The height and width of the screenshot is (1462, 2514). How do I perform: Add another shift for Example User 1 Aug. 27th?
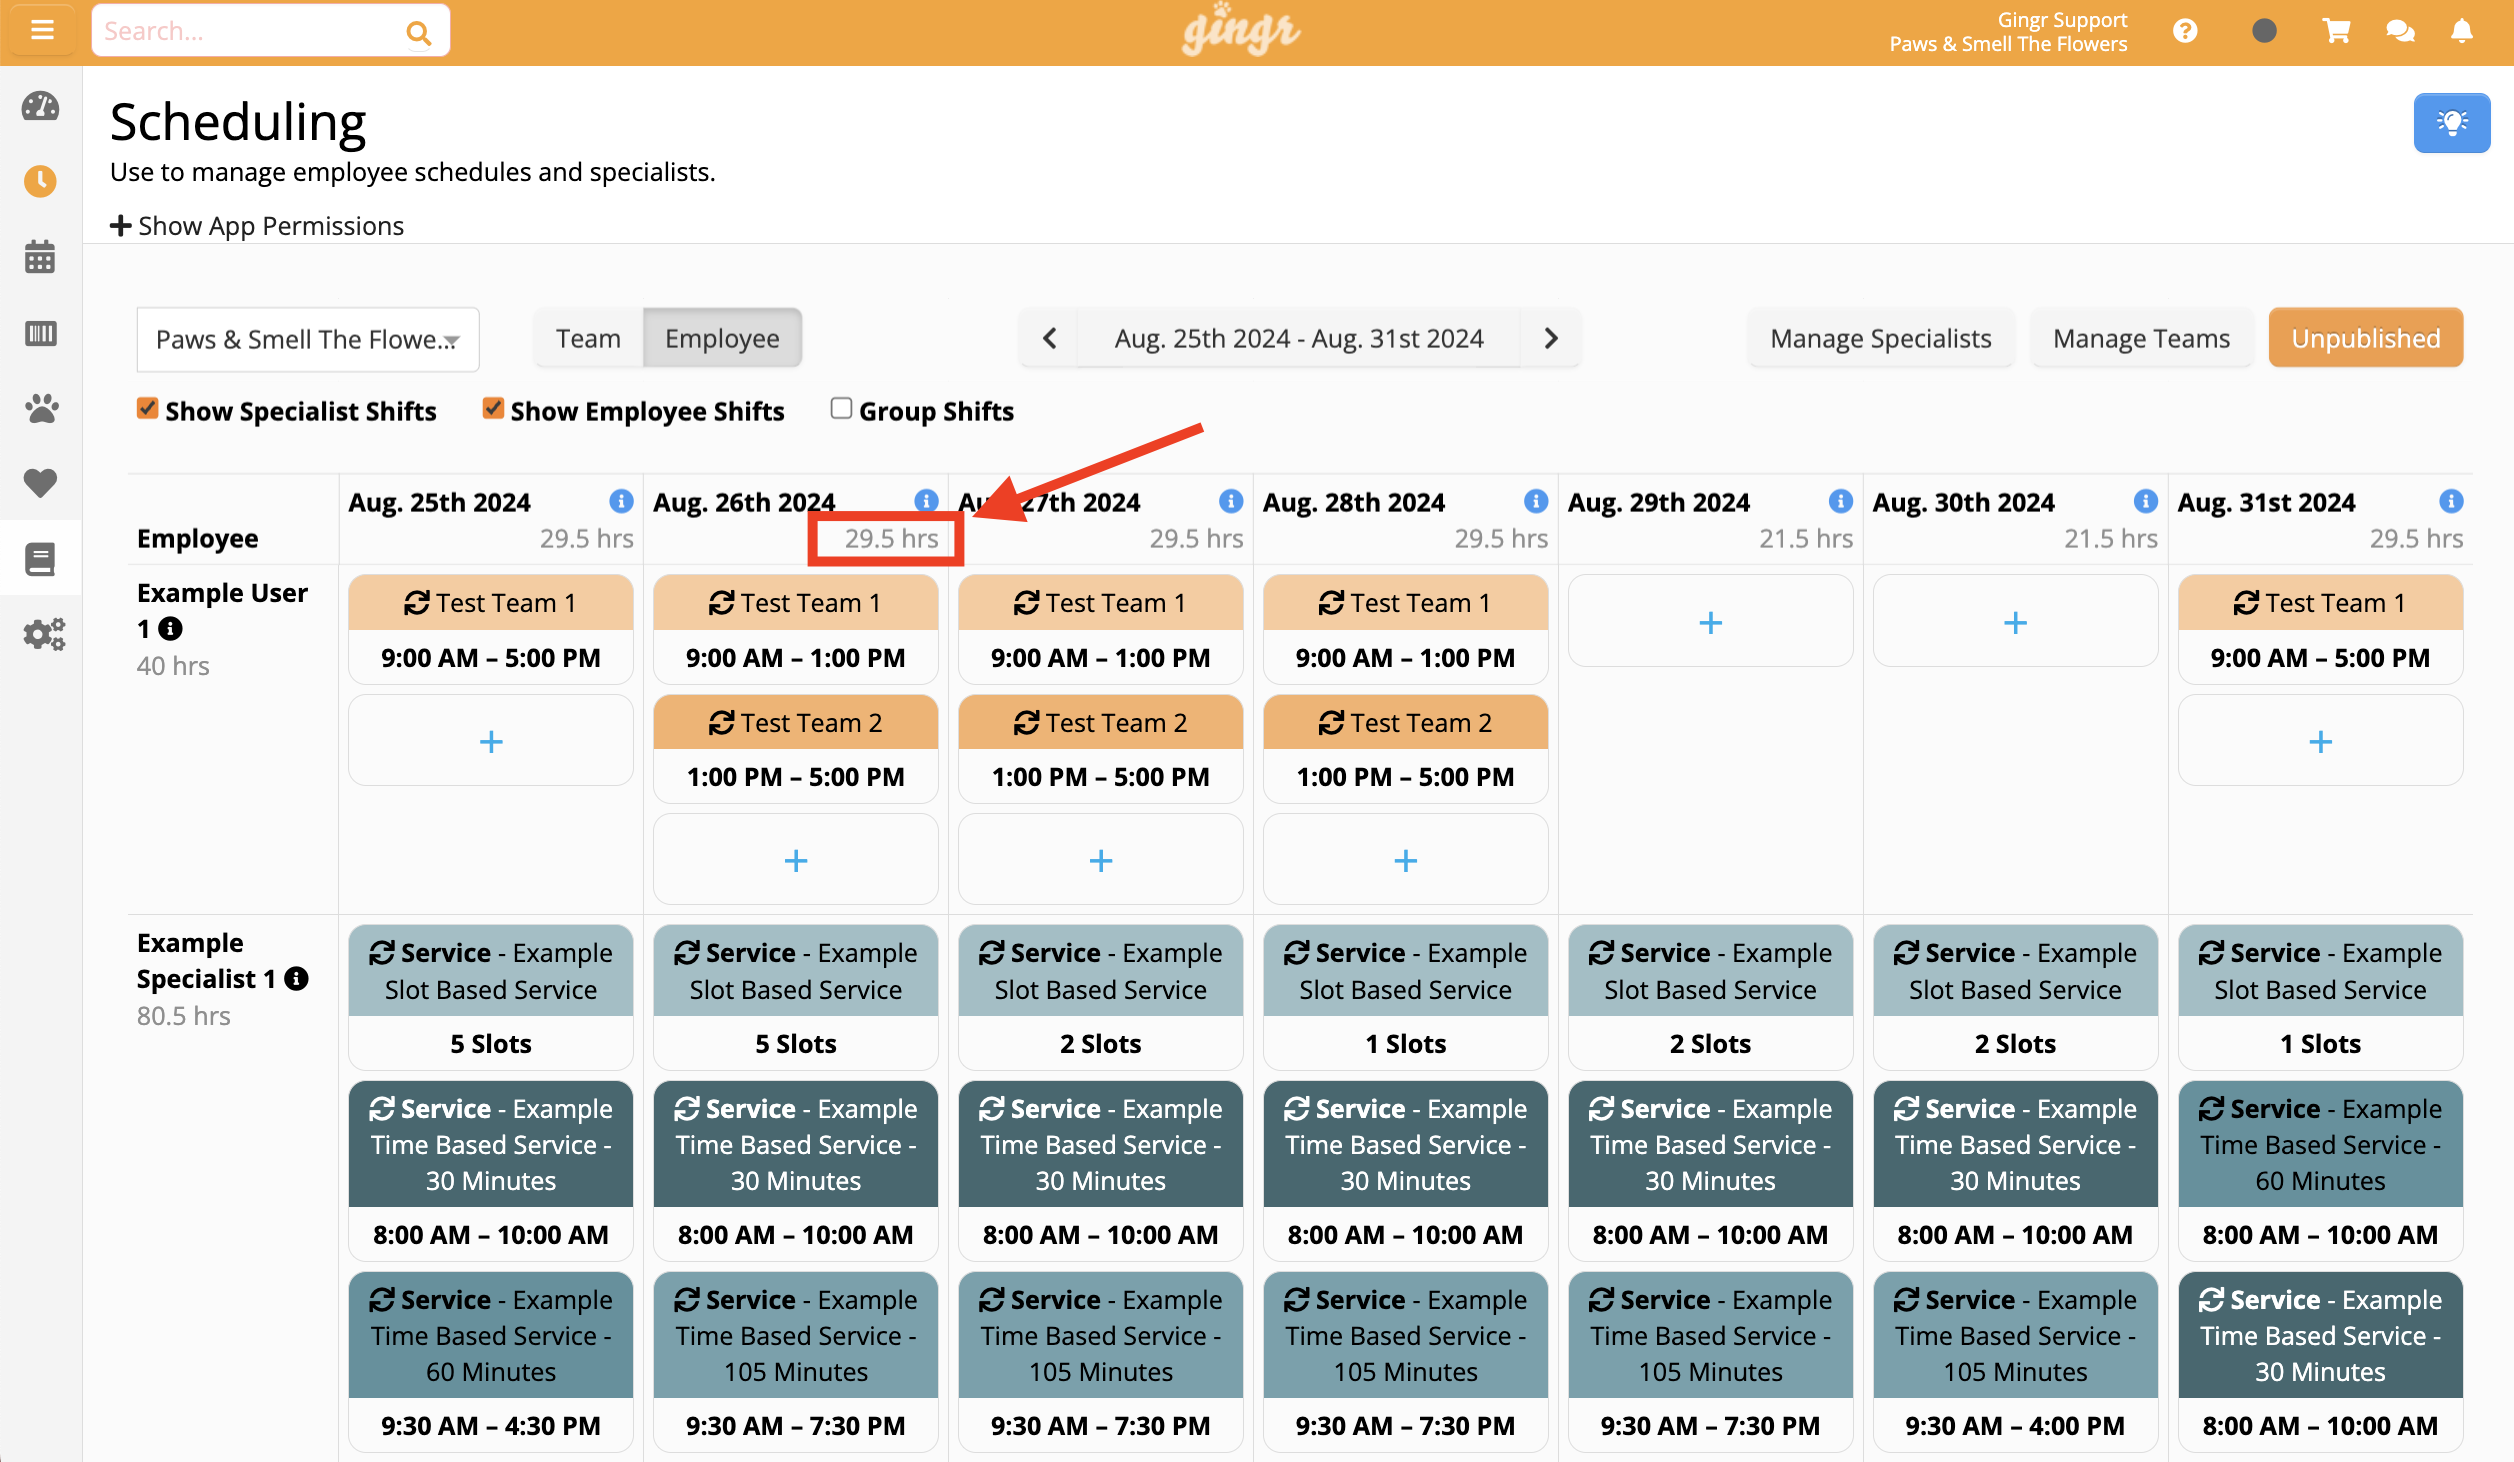point(1101,859)
